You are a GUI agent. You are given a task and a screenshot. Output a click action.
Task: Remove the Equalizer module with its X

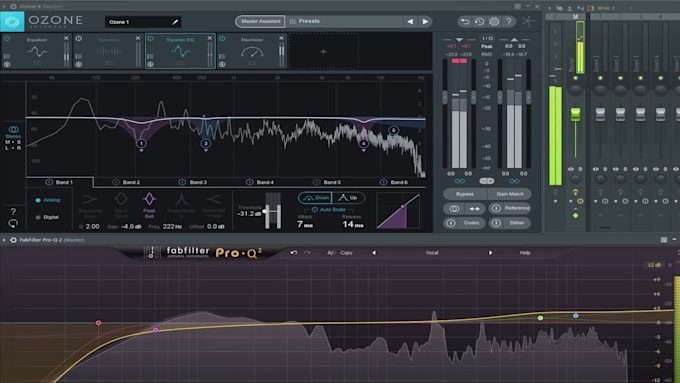pyautogui.click(x=66, y=38)
